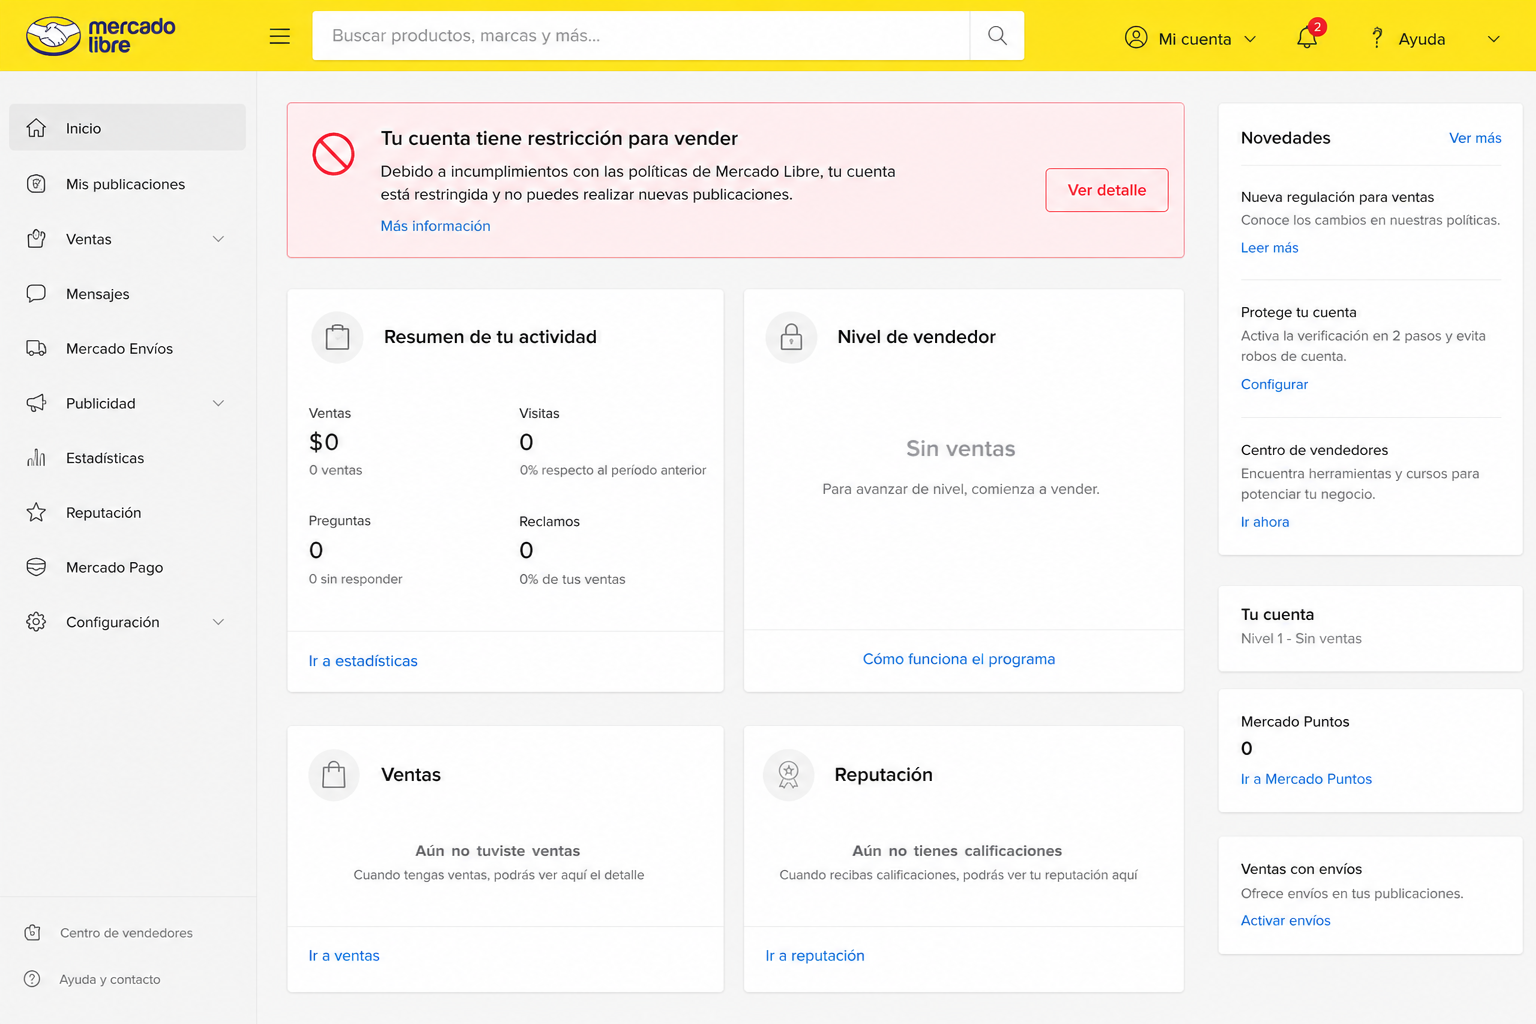Open Cómo funciona el programa link
The width and height of the screenshot is (1536, 1024).
pos(959,659)
